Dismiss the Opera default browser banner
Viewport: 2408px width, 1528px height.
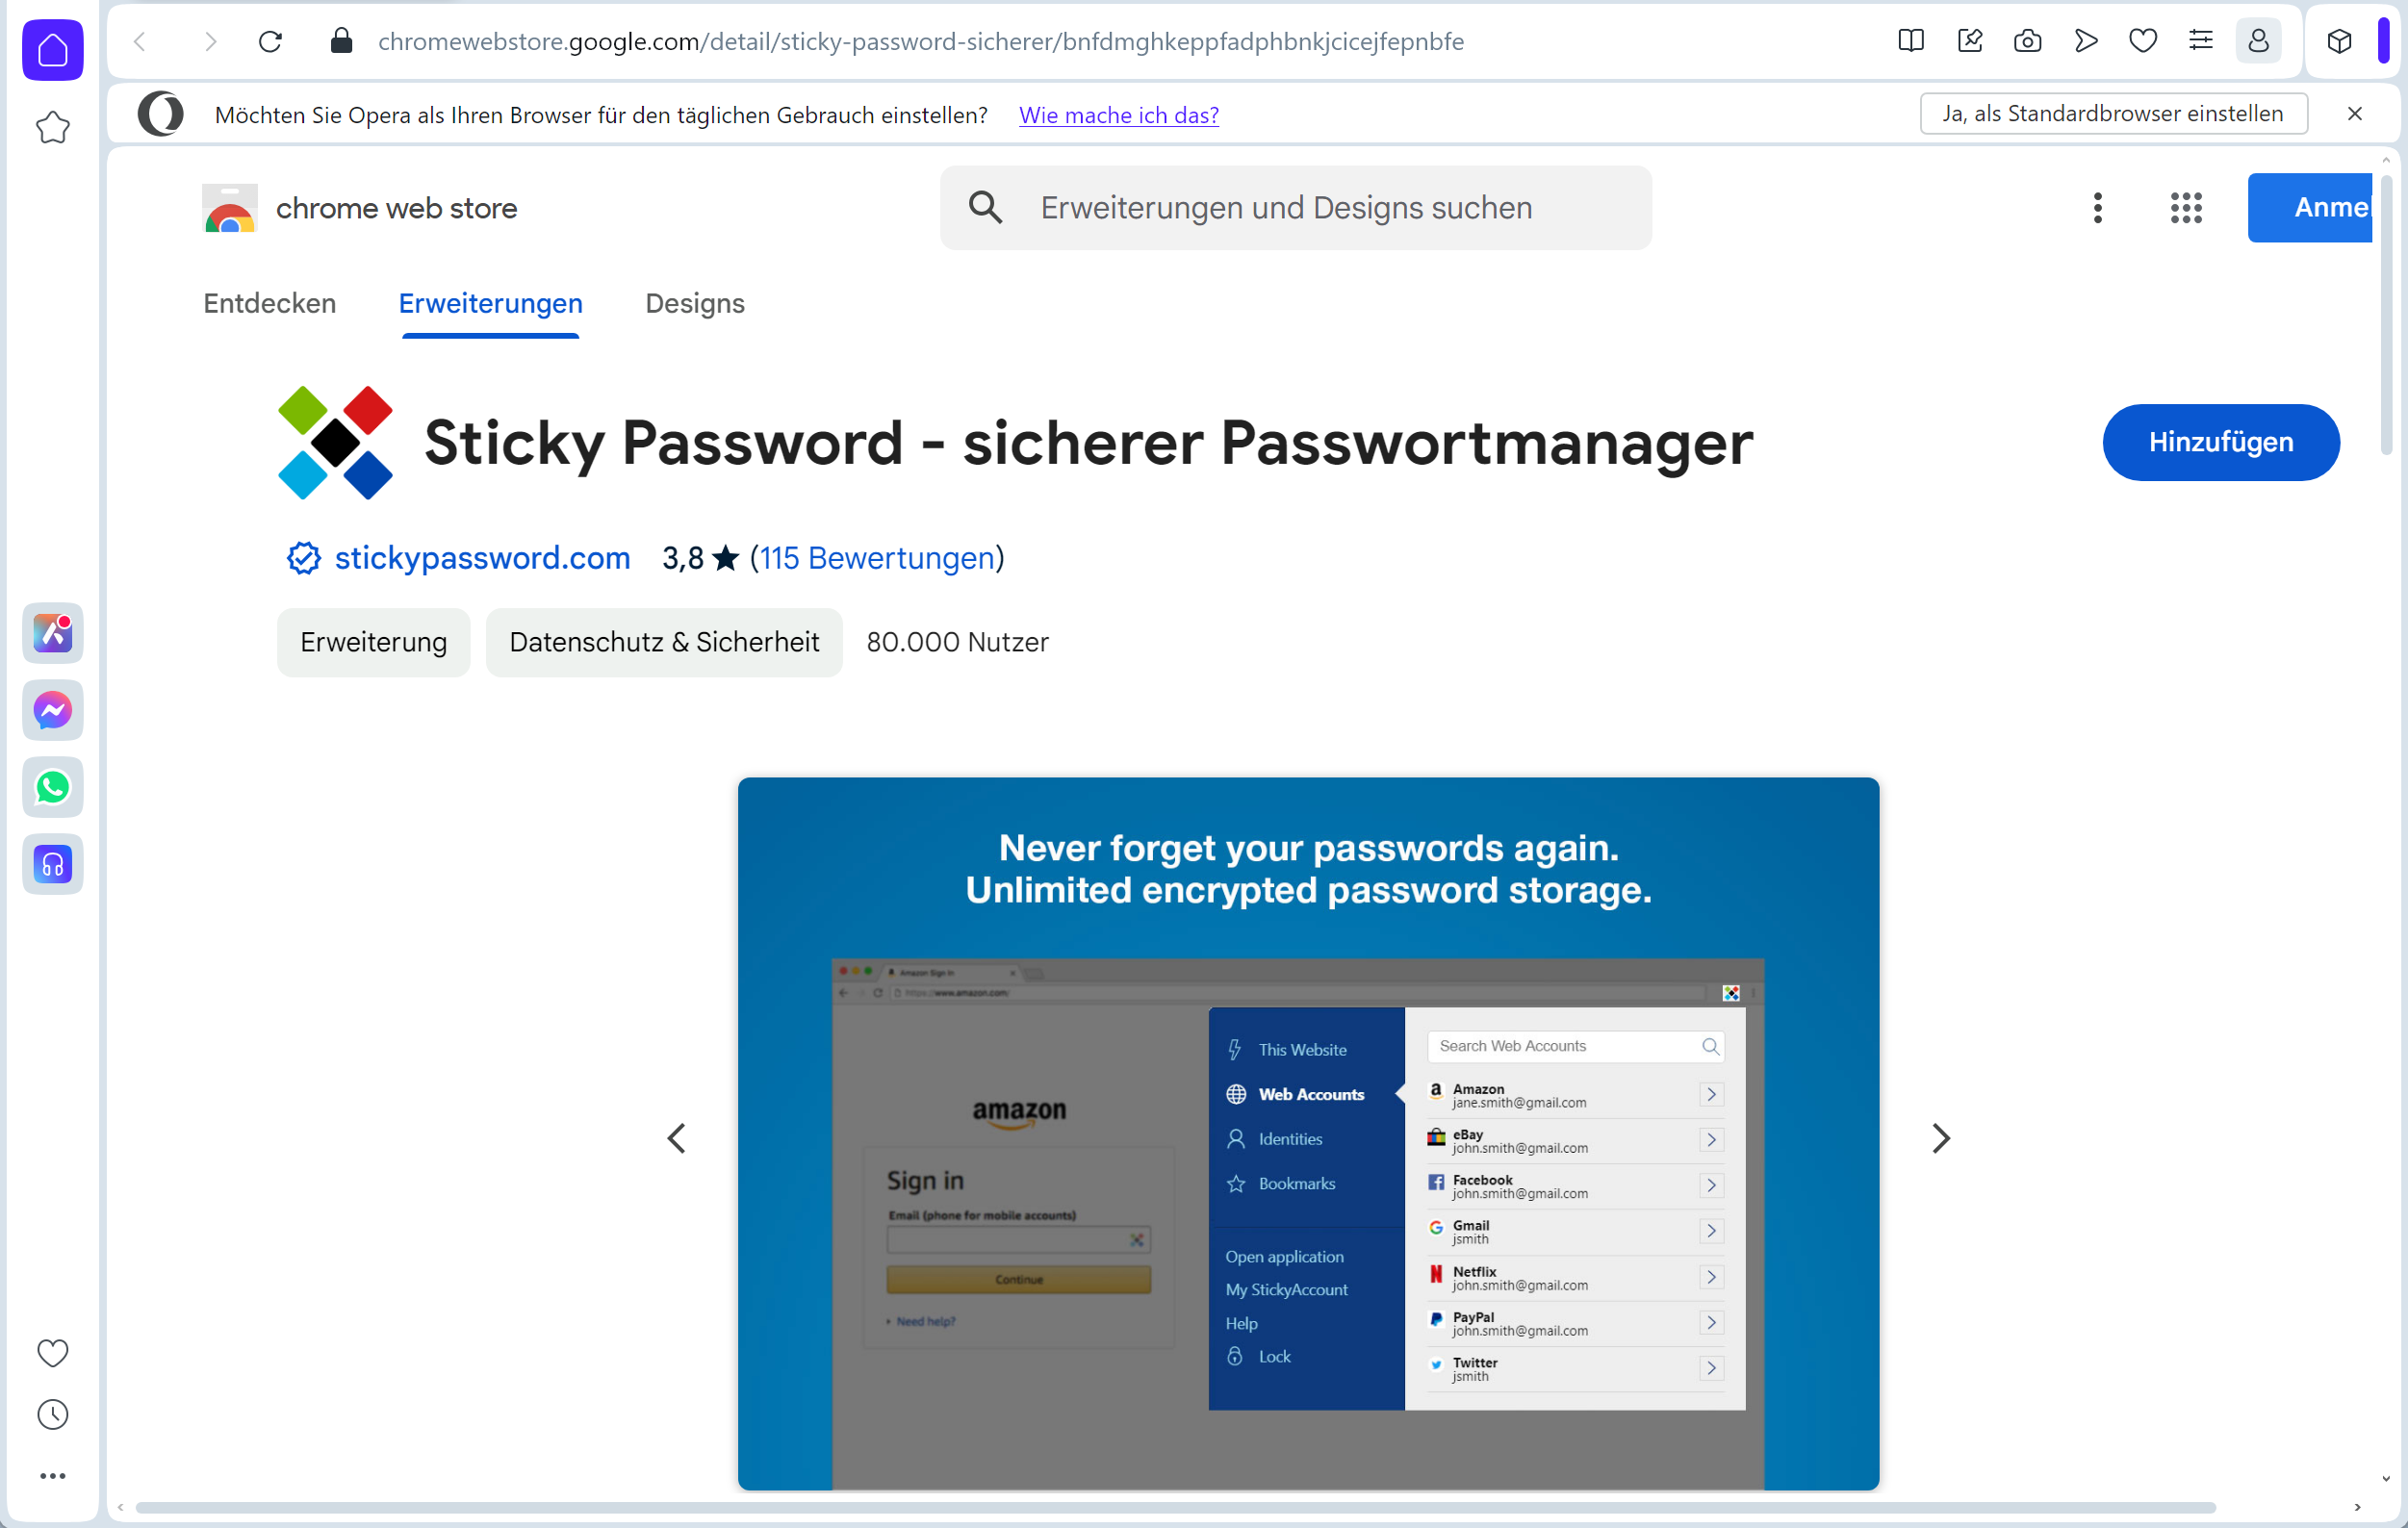tap(2355, 114)
